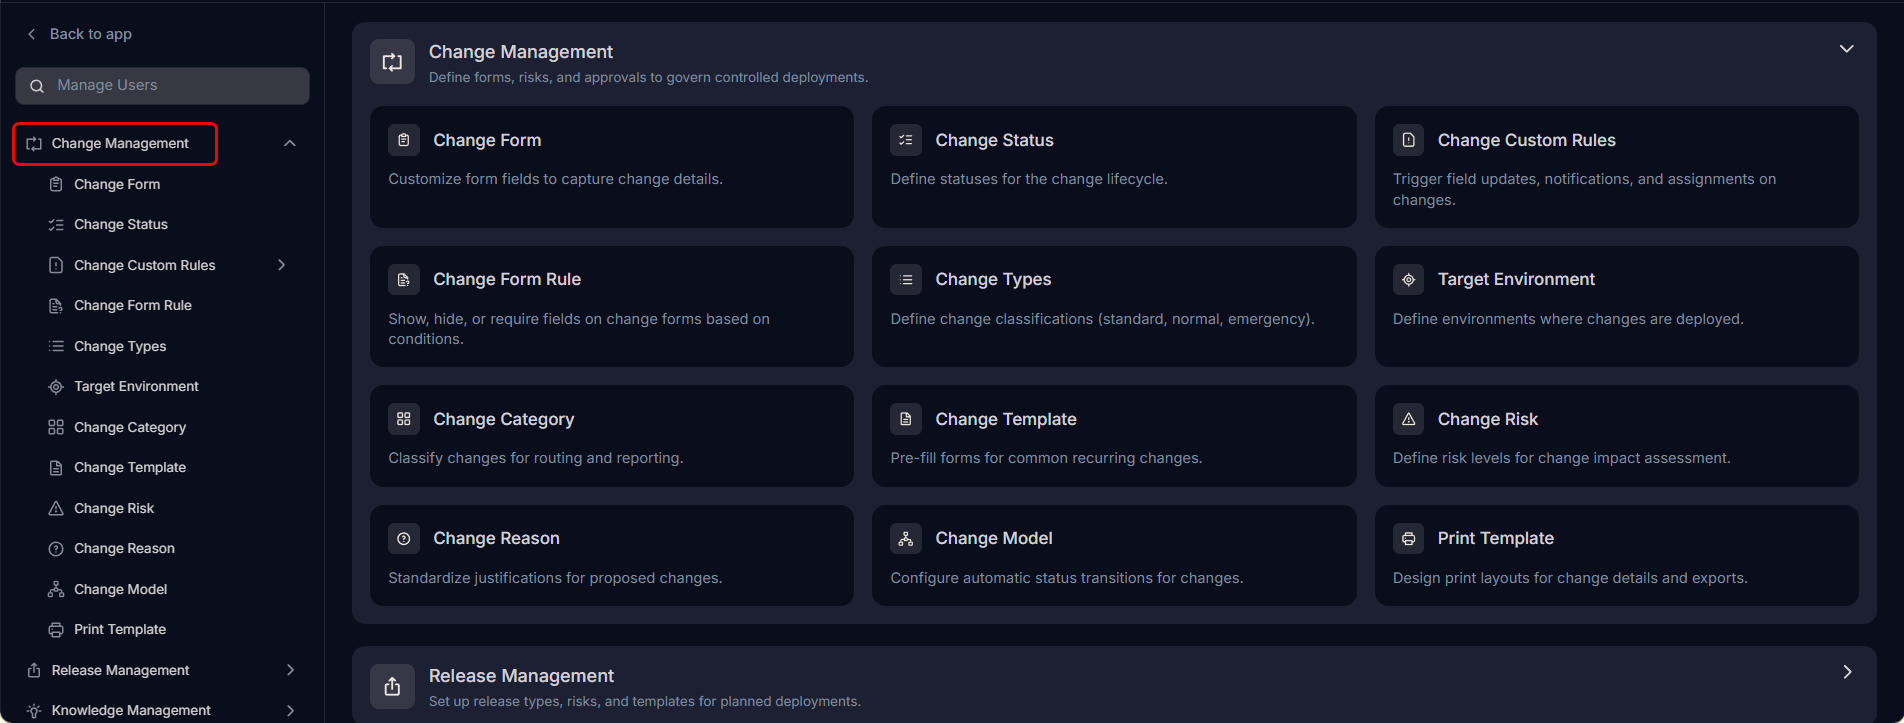Collapse the Change Management sidebar group chevron
This screenshot has width=1904, height=723.
(290, 144)
